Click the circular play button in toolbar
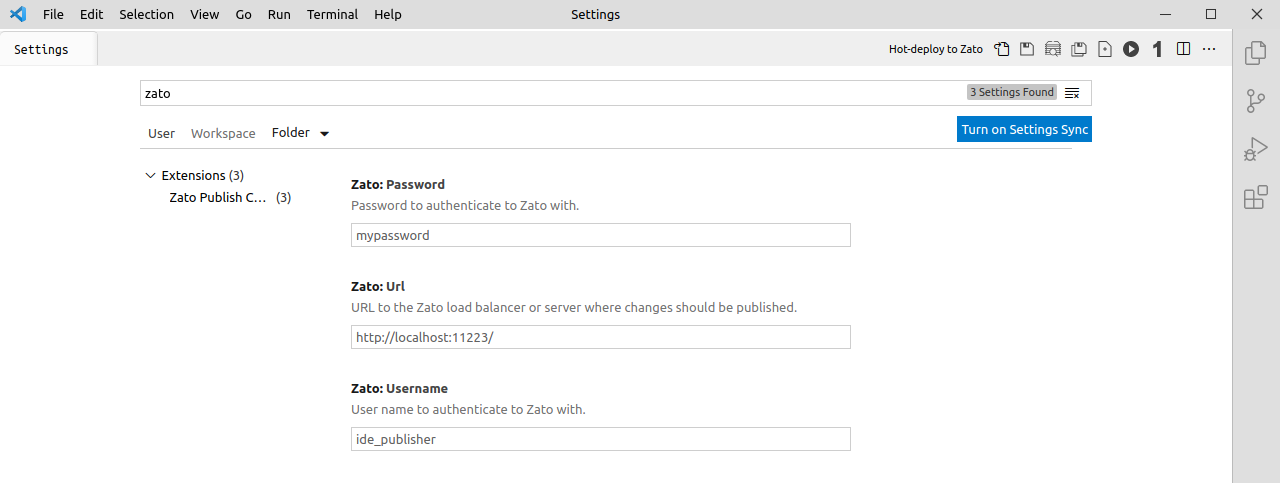Image resolution: width=1280 pixels, height=483 pixels. (x=1131, y=49)
